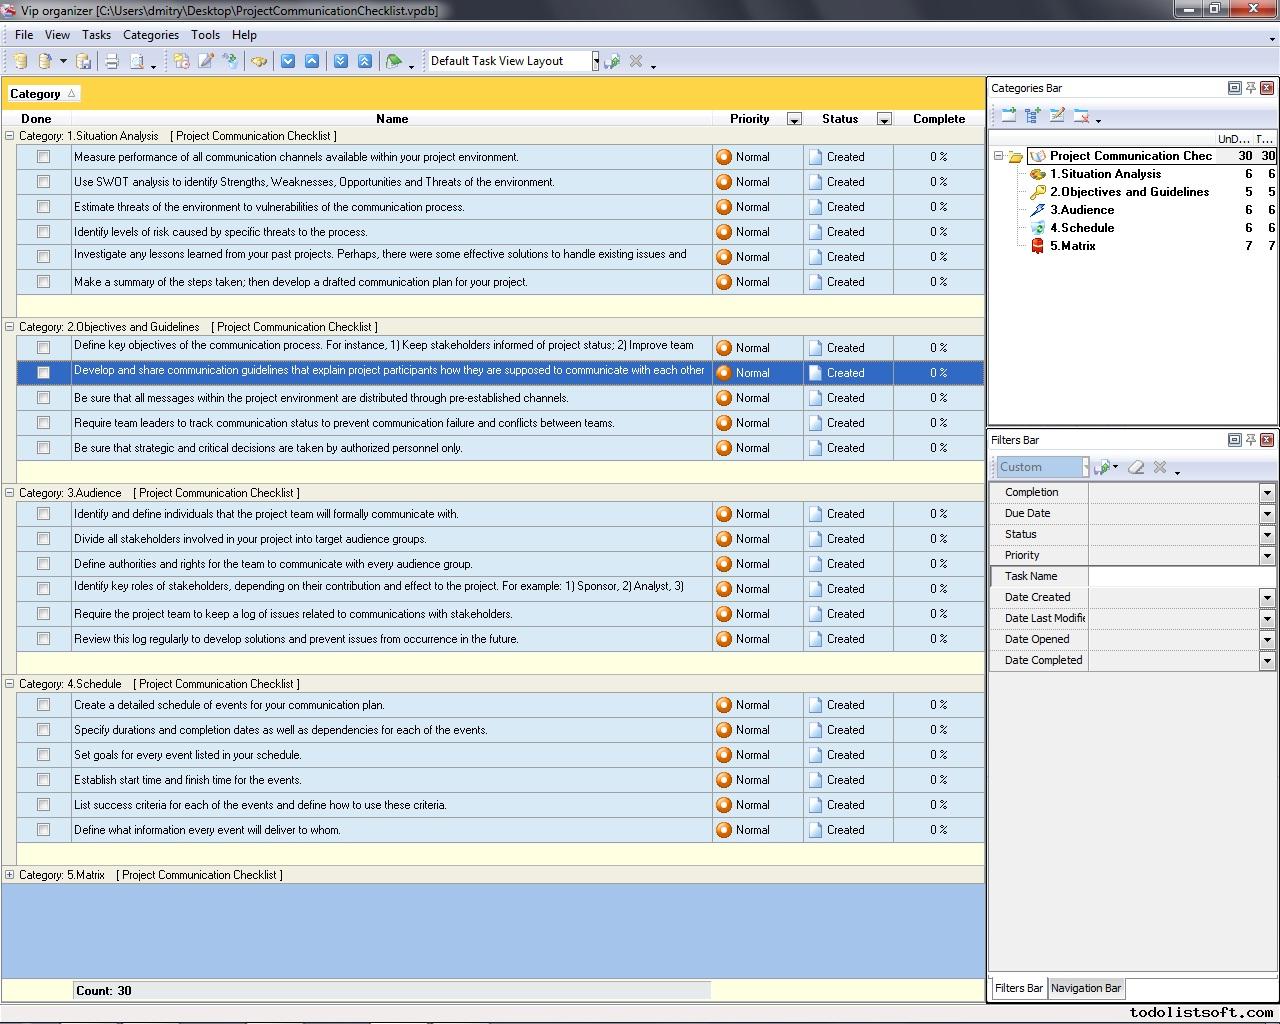Click the Print icon in the toolbar
The image size is (1280, 1024).
point(112,61)
